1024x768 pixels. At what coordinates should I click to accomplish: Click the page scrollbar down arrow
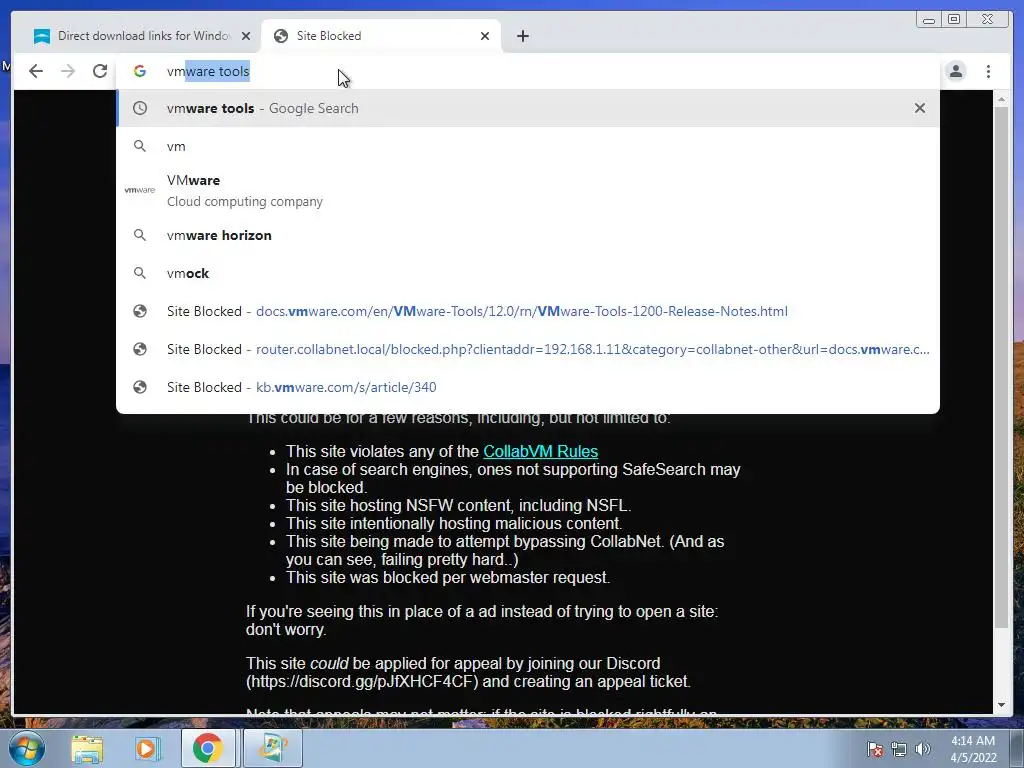(1001, 705)
